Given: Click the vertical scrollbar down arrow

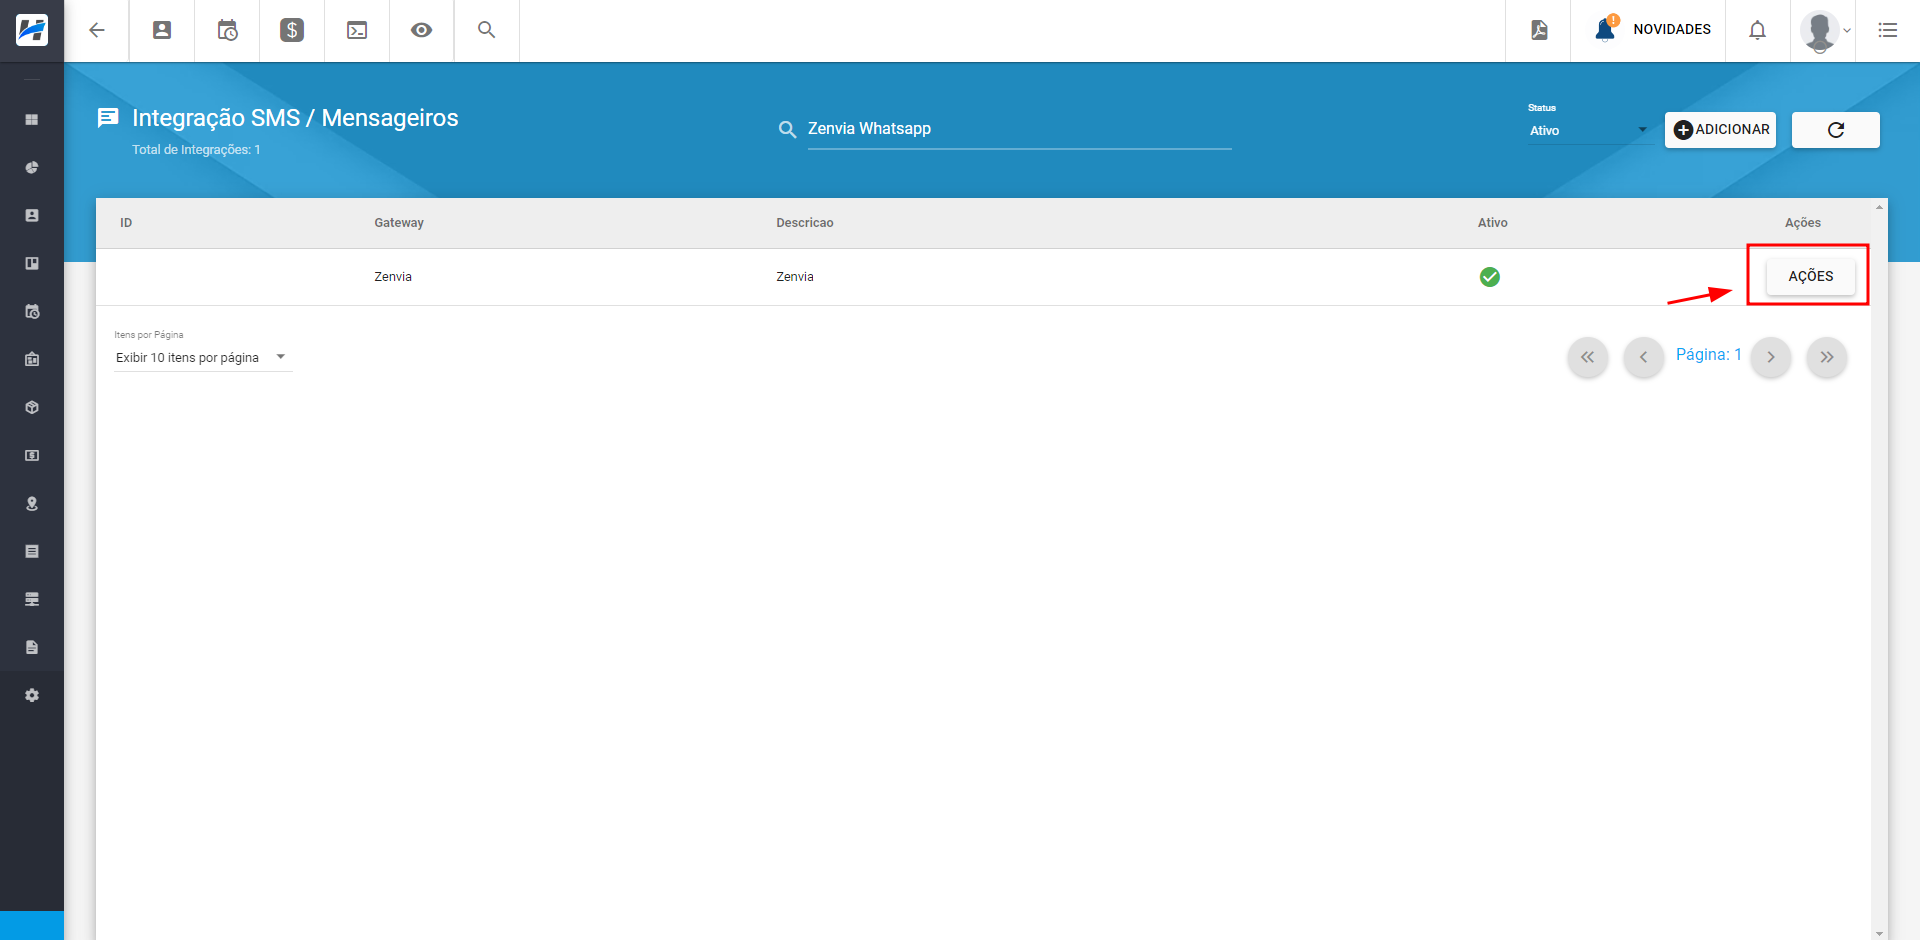Looking at the screenshot, I should click(1880, 933).
